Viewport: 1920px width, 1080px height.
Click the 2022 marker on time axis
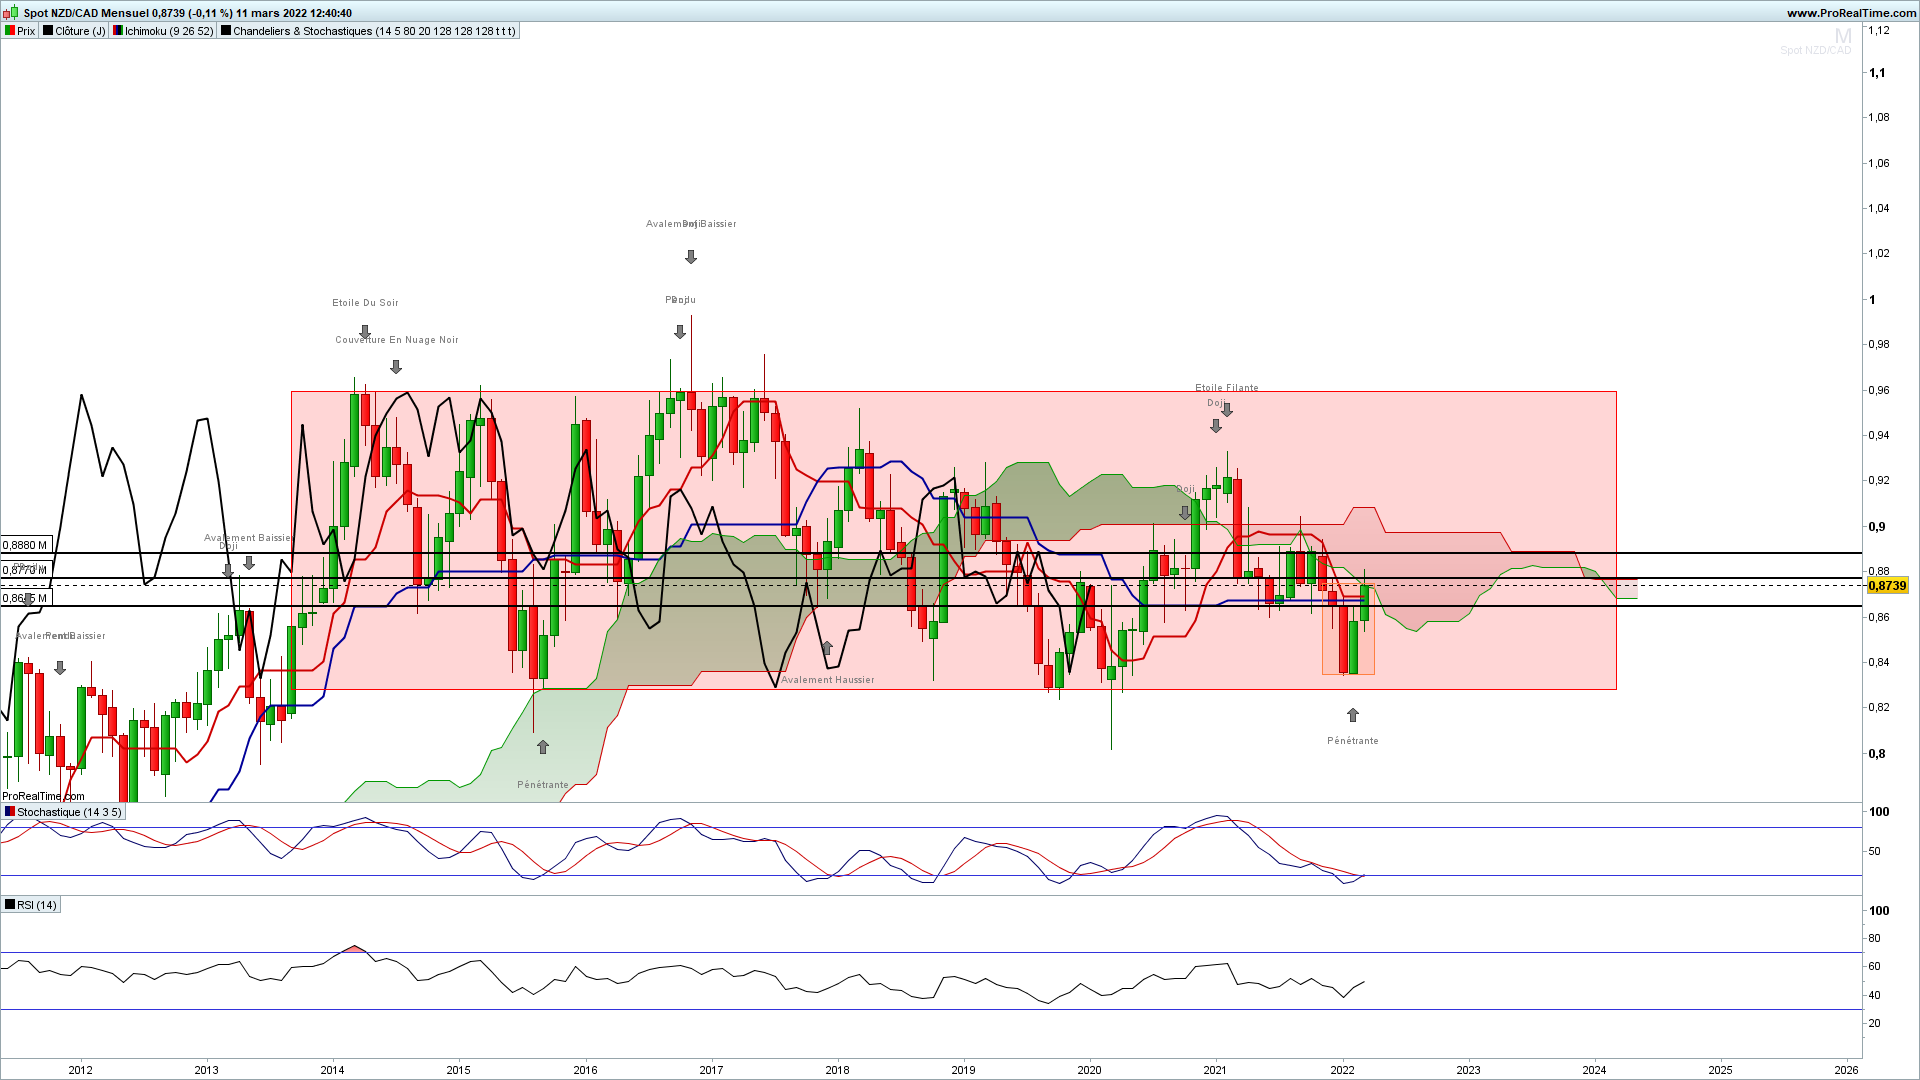pos(1342,1070)
